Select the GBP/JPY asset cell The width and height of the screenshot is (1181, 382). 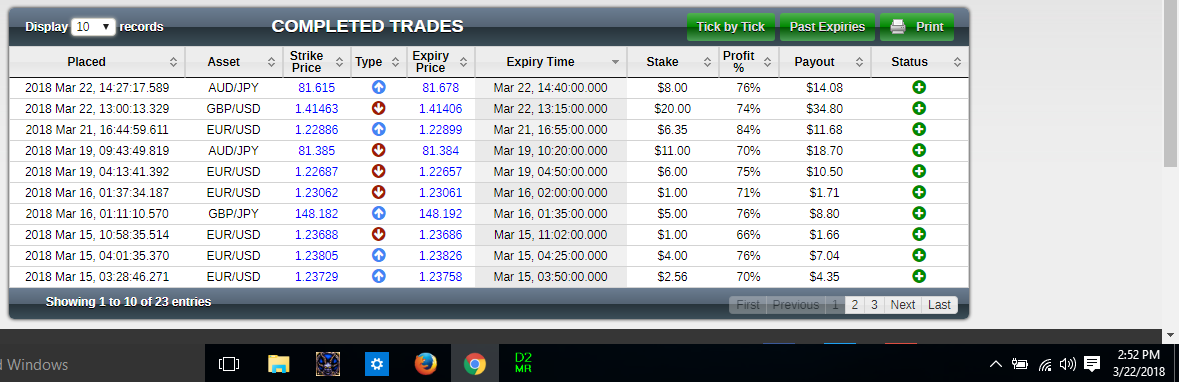233,213
